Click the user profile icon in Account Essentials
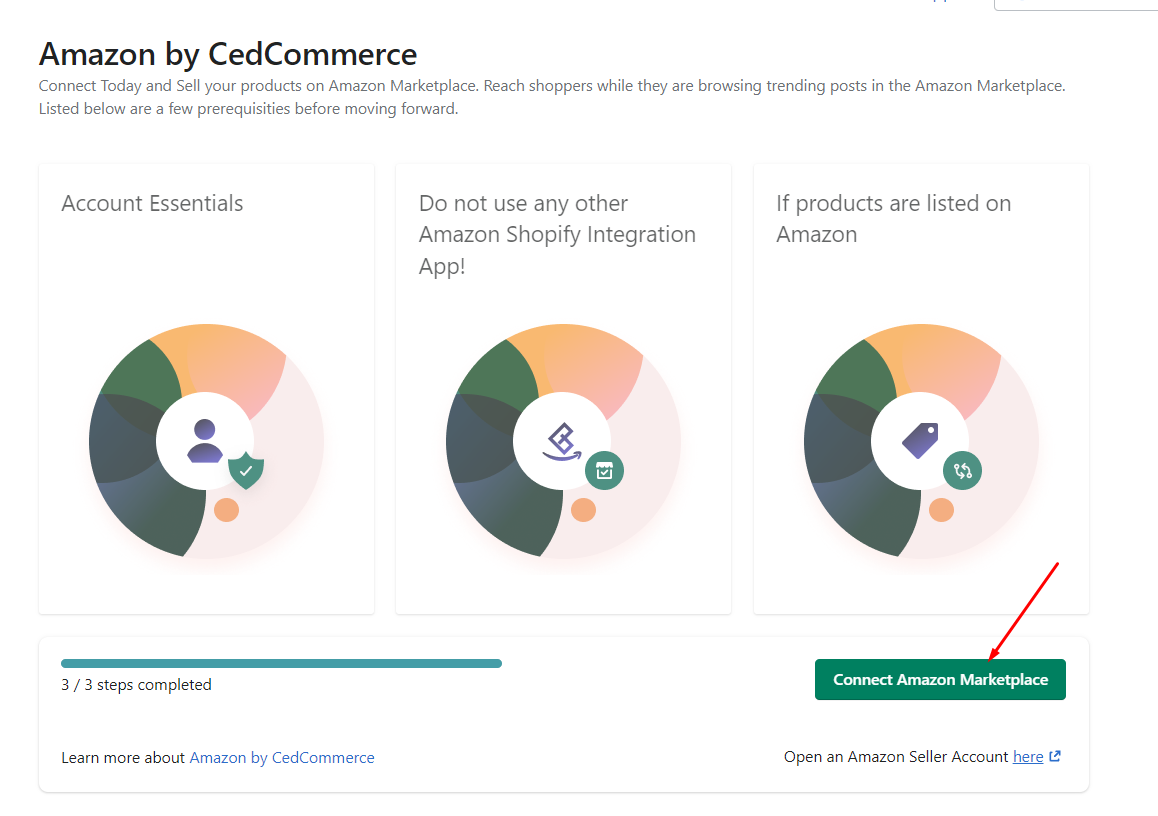 pos(205,441)
